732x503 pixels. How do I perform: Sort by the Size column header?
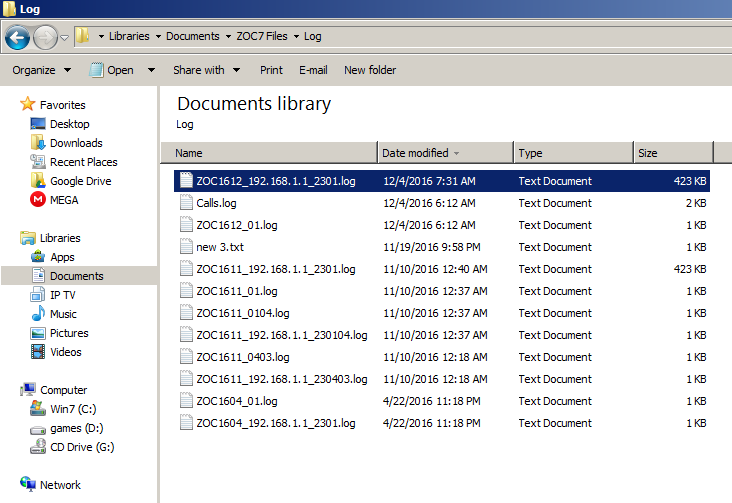click(674, 153)
